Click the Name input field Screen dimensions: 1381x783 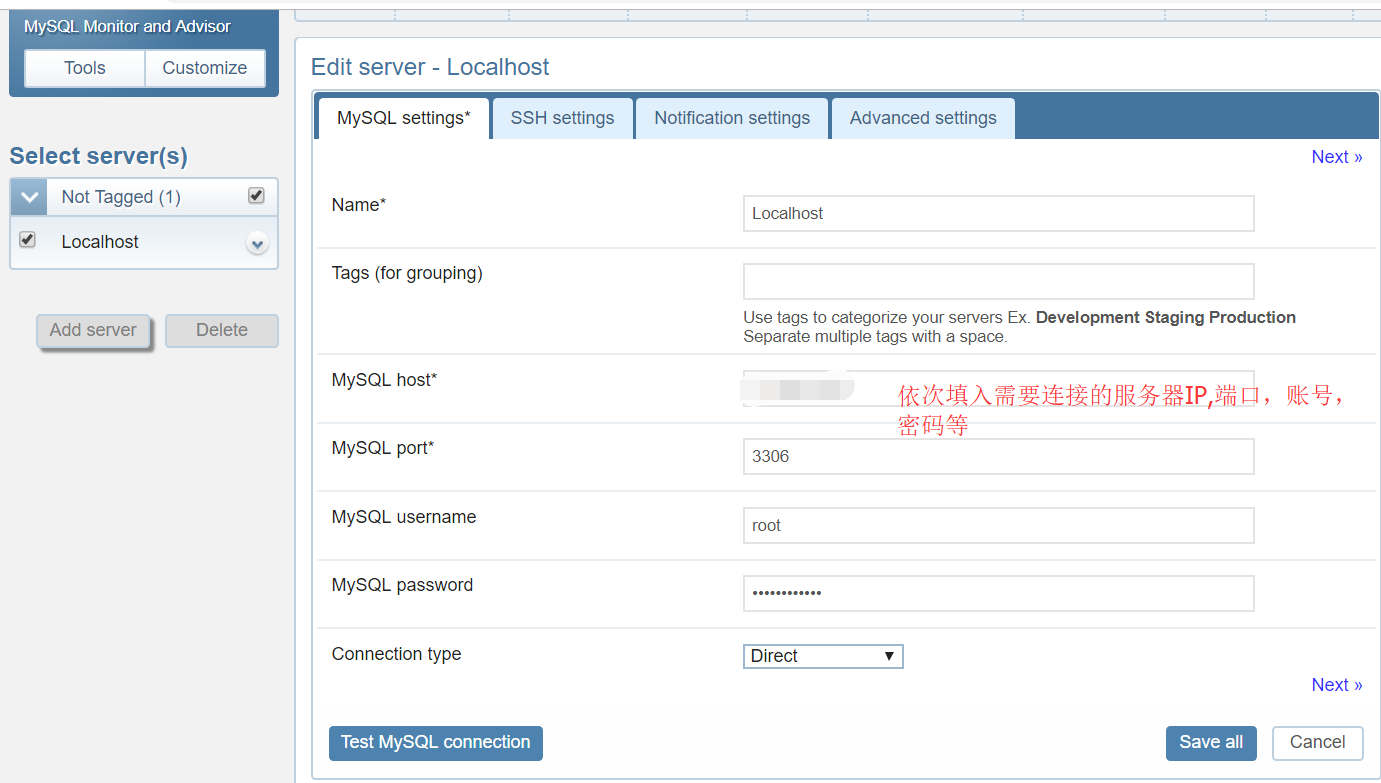tap(998, 213)
